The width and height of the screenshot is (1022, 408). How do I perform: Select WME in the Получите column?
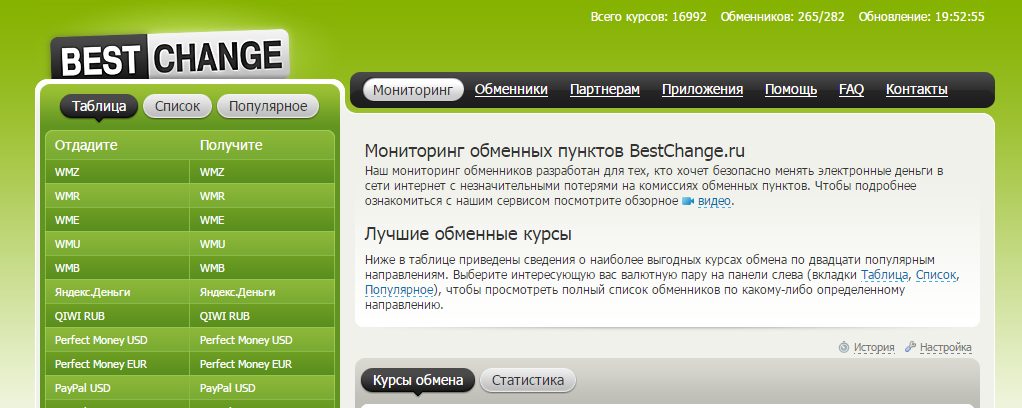[262, 220]
